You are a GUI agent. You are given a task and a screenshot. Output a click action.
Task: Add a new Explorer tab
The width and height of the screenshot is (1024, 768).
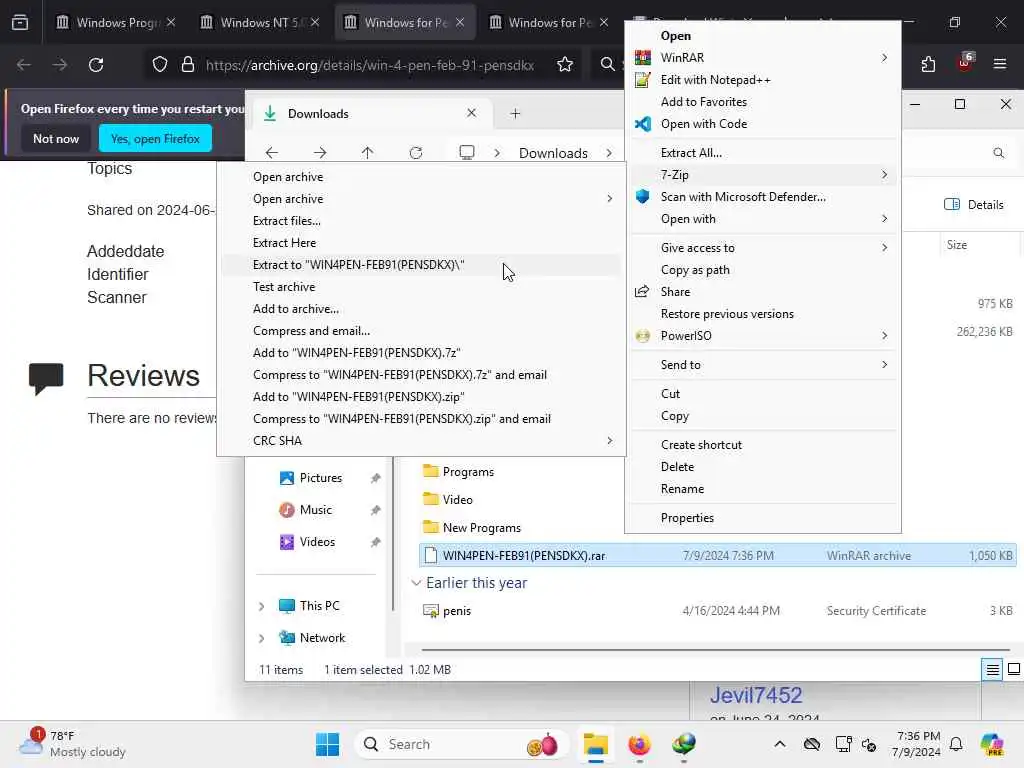[515, 114]
